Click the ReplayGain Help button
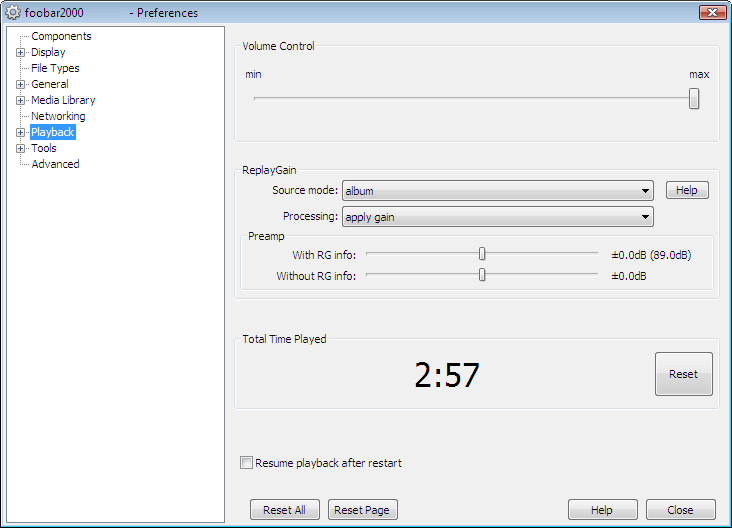732x528 pixels. (687, 190)
